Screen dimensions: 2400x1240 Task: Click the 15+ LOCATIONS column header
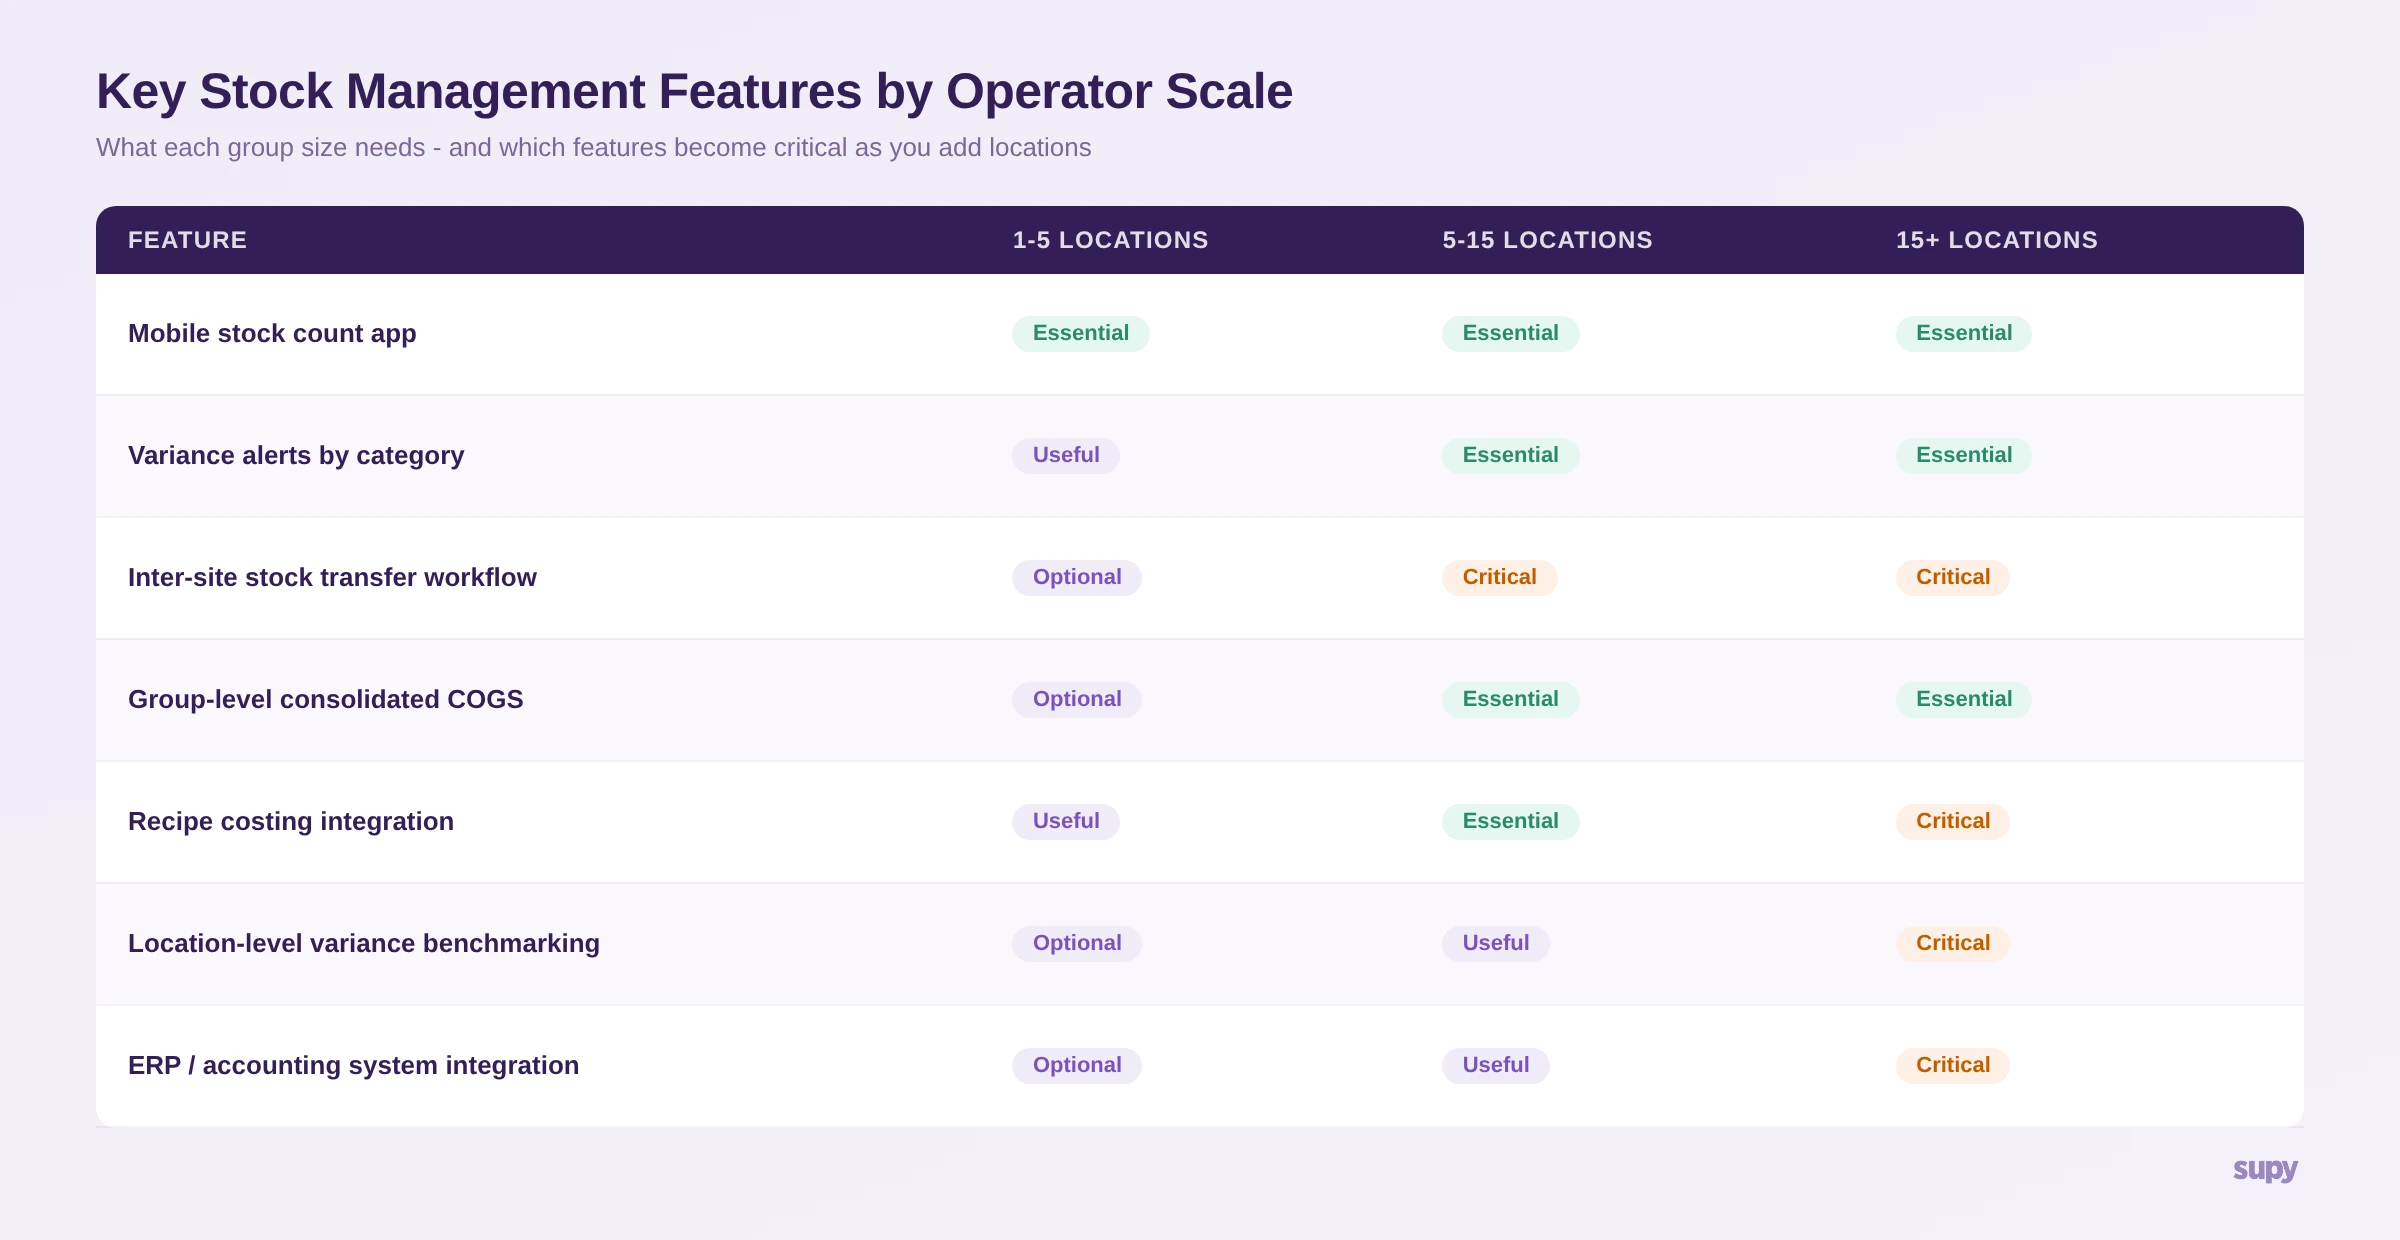(x=1996, y=240)
